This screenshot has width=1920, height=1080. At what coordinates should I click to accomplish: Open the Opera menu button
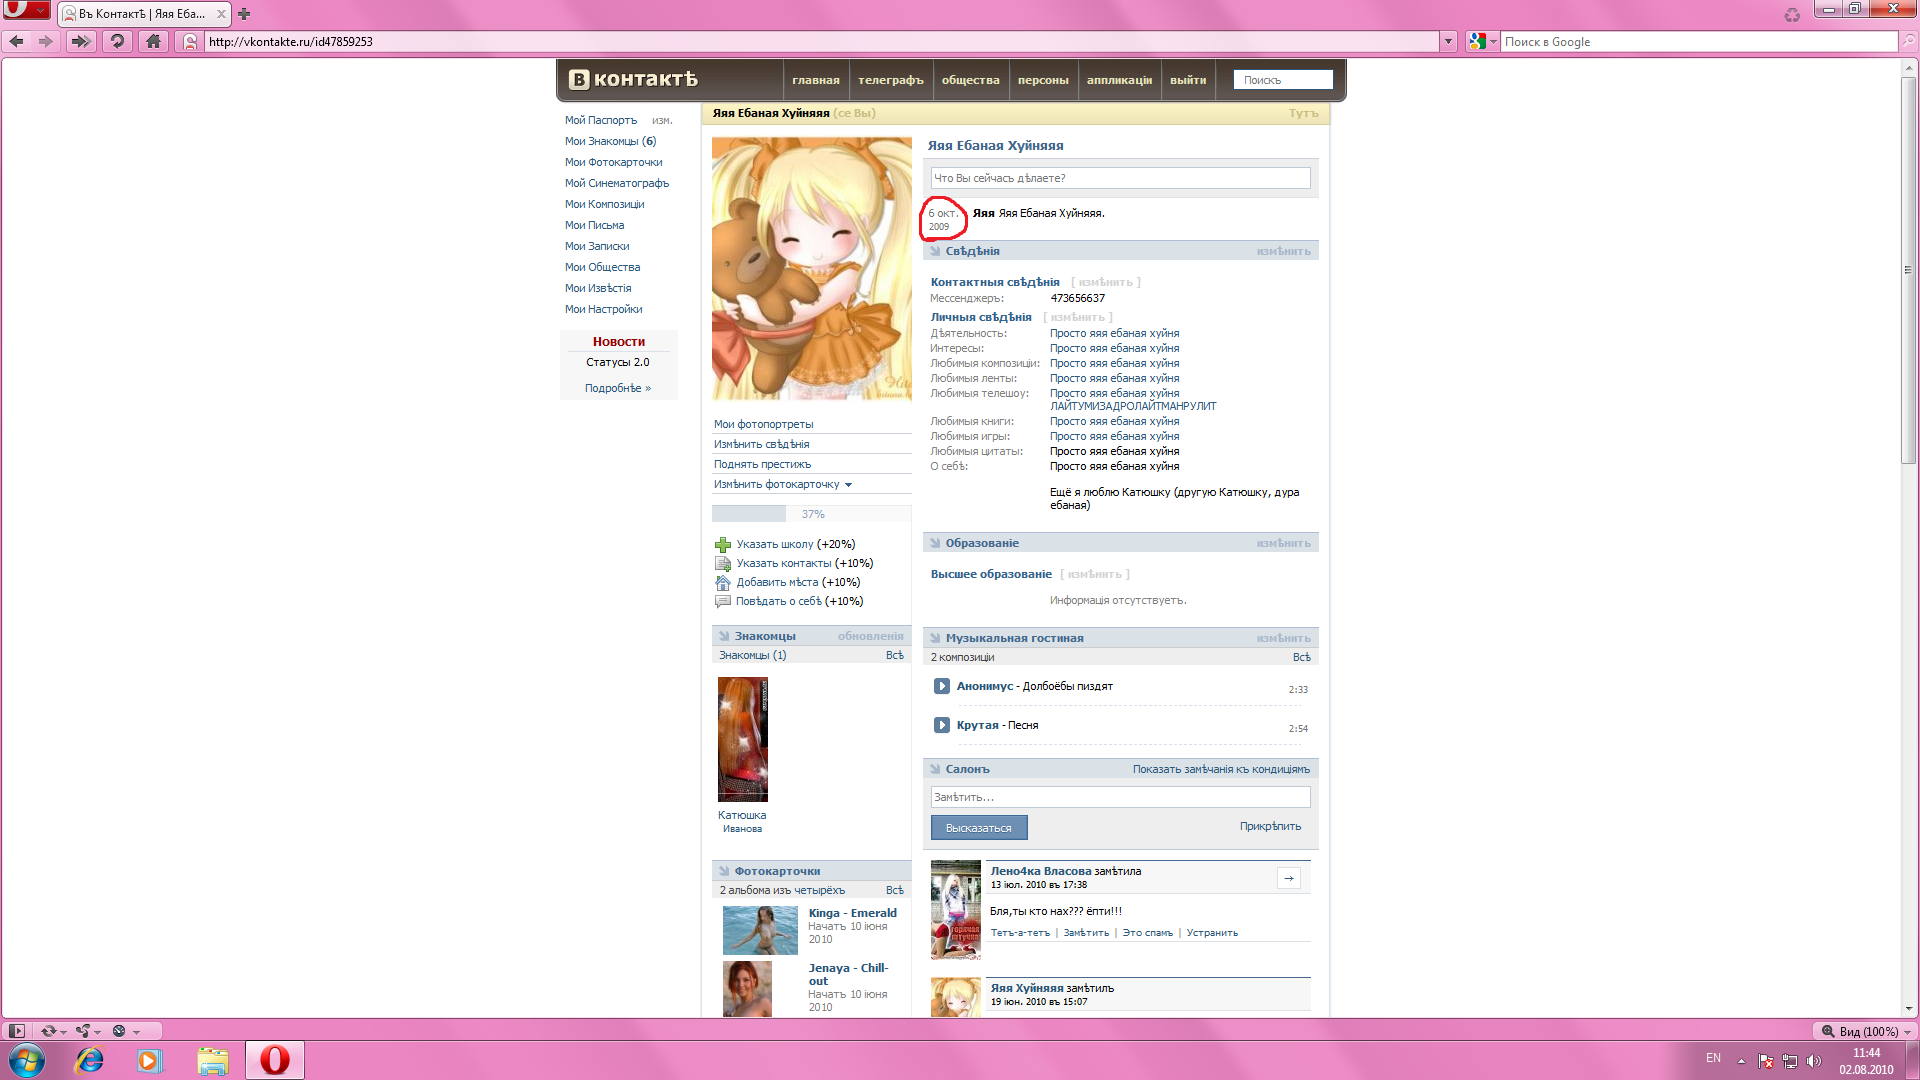[x=26, y=10]
